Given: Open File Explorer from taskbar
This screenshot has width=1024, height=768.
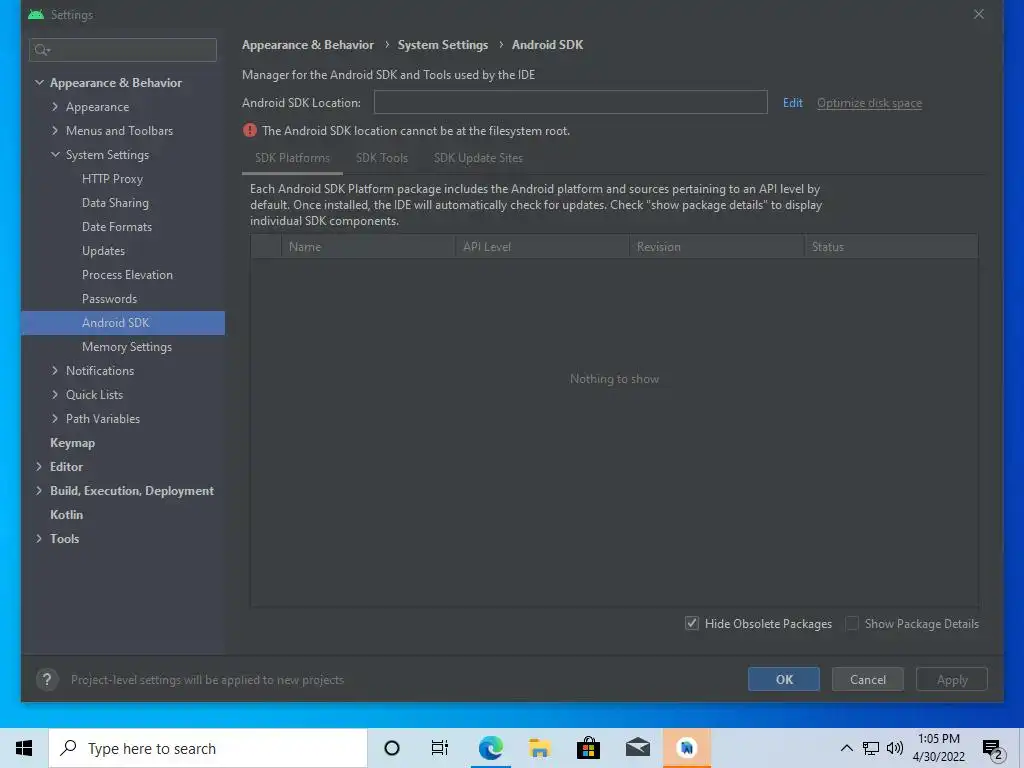Looking at the screenshot, I should coord(539,748).
